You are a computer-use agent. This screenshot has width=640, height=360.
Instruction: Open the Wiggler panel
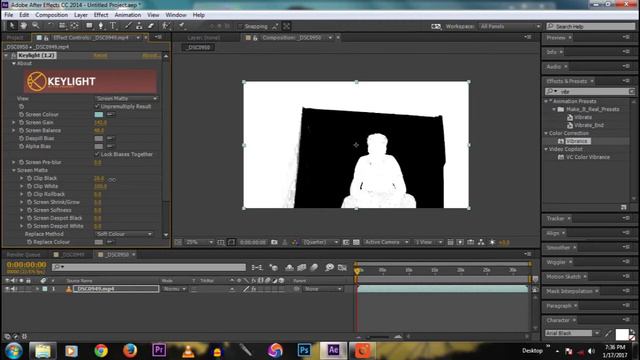pos(556,262)
